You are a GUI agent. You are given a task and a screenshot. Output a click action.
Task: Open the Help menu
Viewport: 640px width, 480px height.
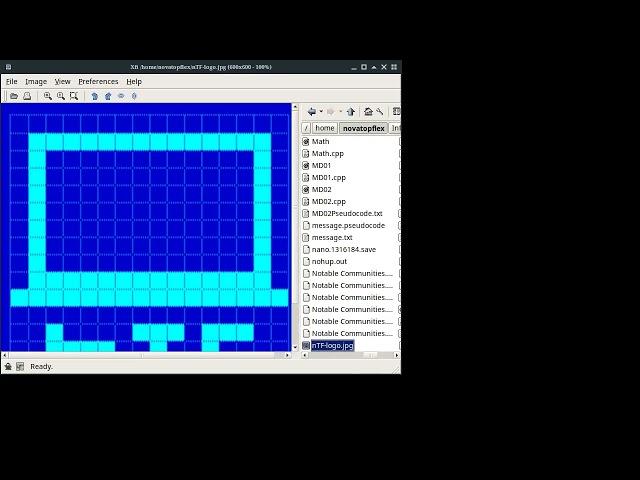click(x=134, y=82)
